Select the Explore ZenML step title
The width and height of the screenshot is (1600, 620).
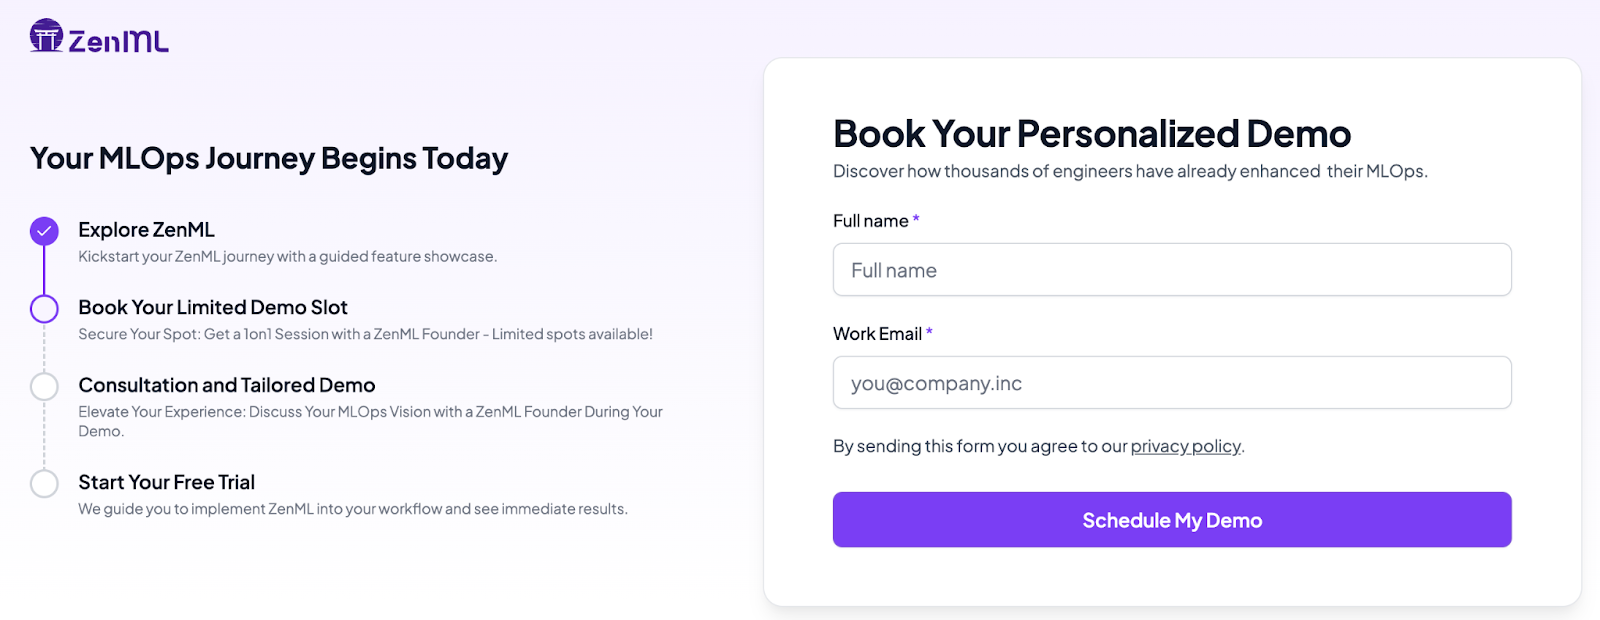click(146, 230)
